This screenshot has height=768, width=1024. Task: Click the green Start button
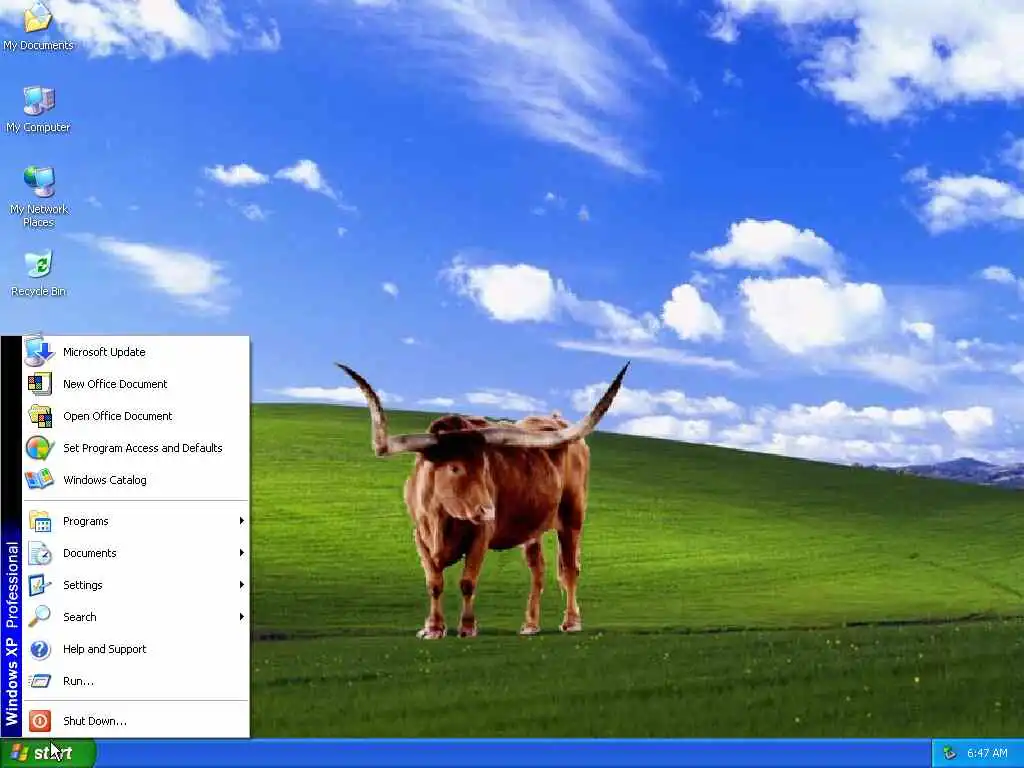[x=47, y=753]
